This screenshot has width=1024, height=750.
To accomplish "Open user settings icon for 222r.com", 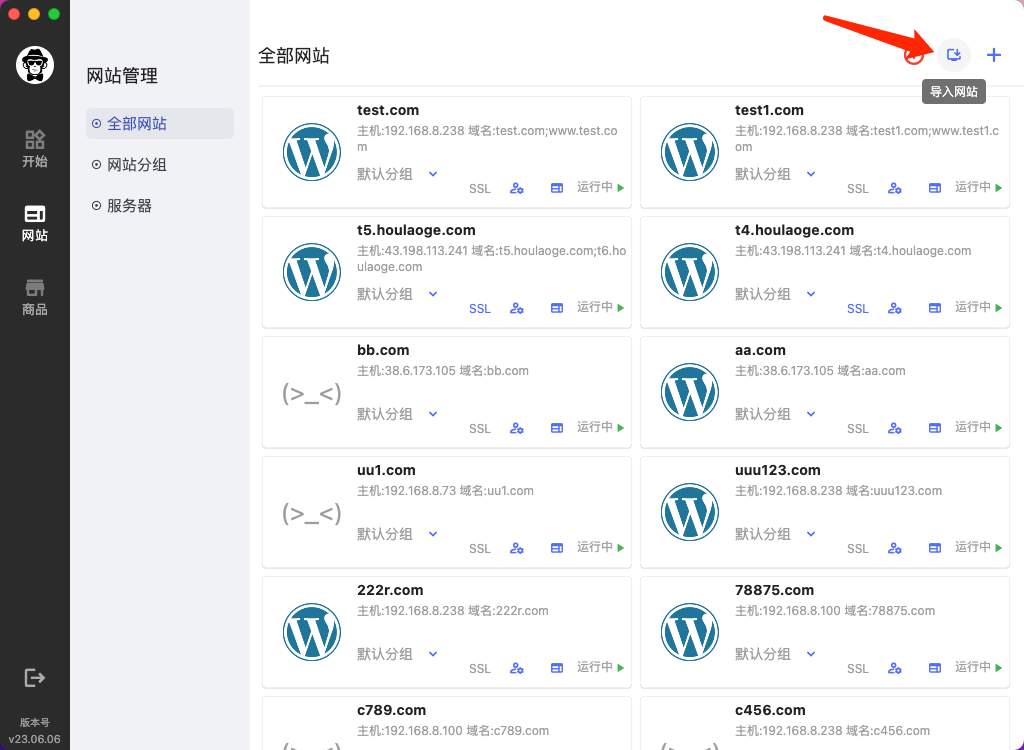I will [517, 668].
